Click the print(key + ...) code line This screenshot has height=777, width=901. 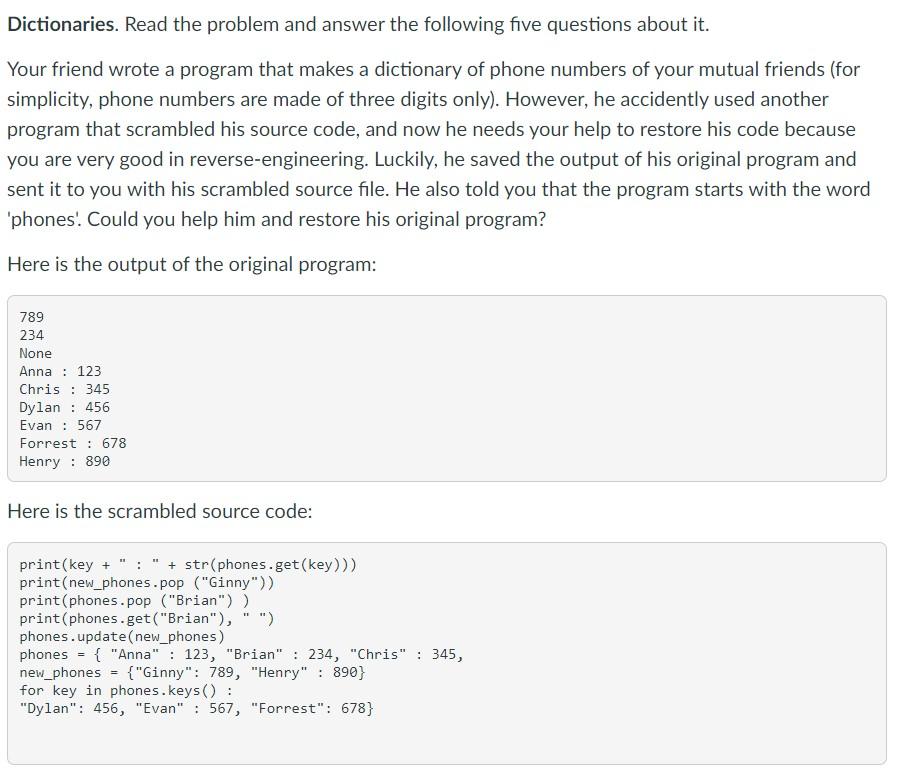188,564
